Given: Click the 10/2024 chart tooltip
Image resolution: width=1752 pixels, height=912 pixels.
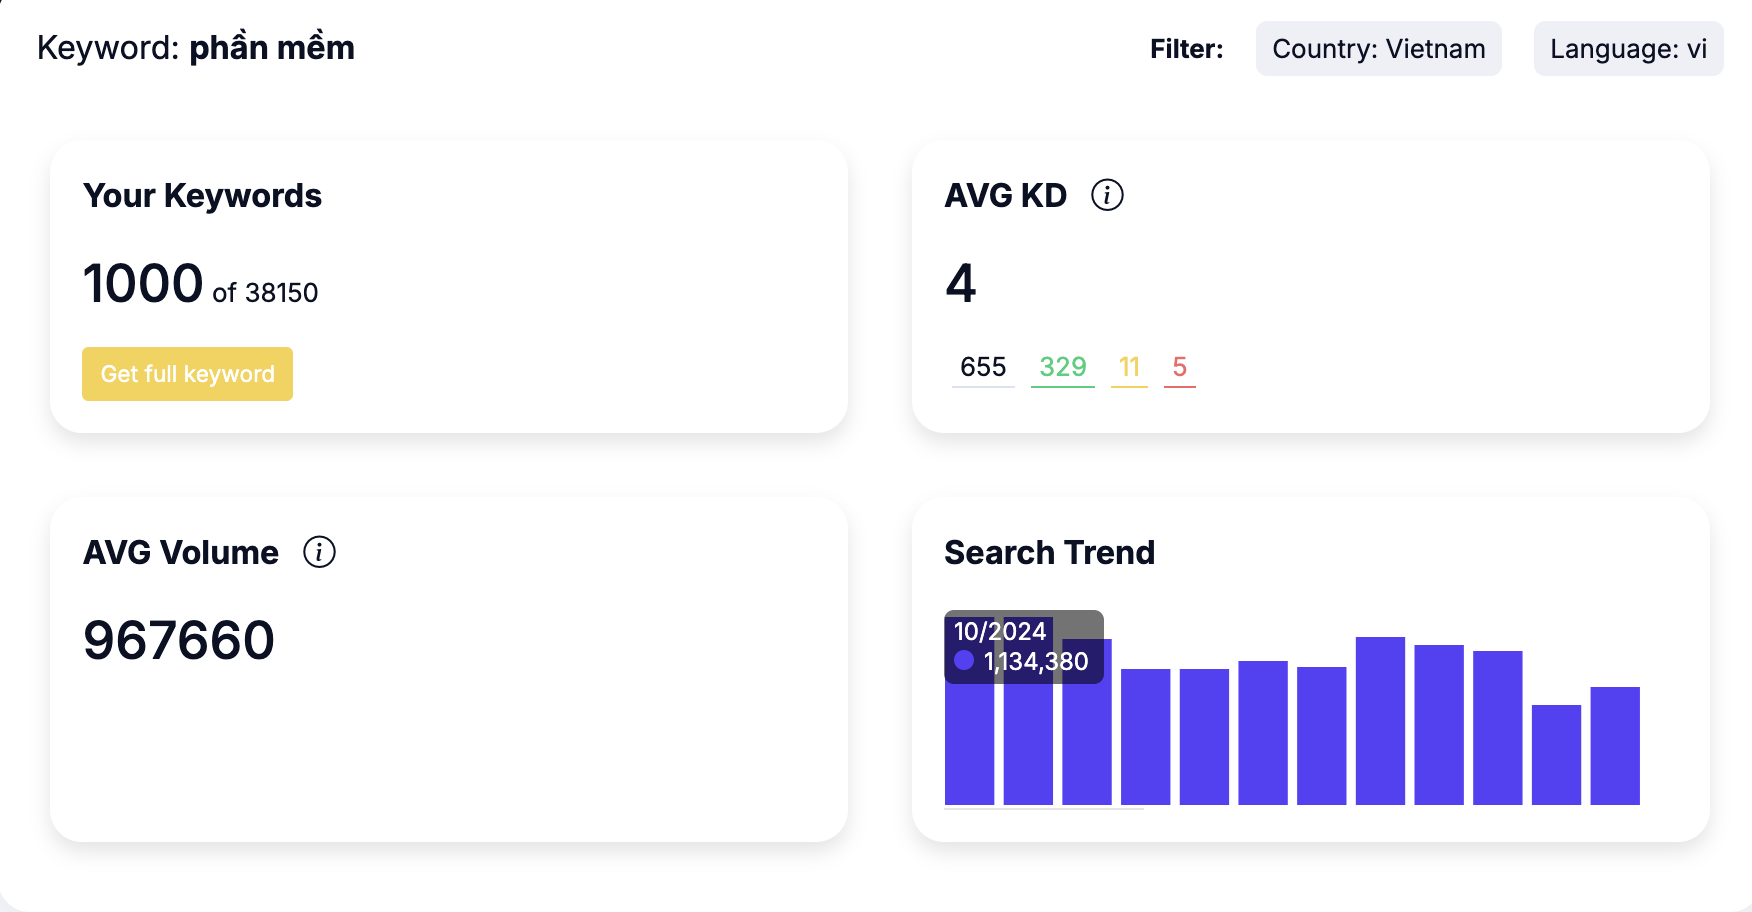Looking at the screenshot, I should (x=1024, y=647).
